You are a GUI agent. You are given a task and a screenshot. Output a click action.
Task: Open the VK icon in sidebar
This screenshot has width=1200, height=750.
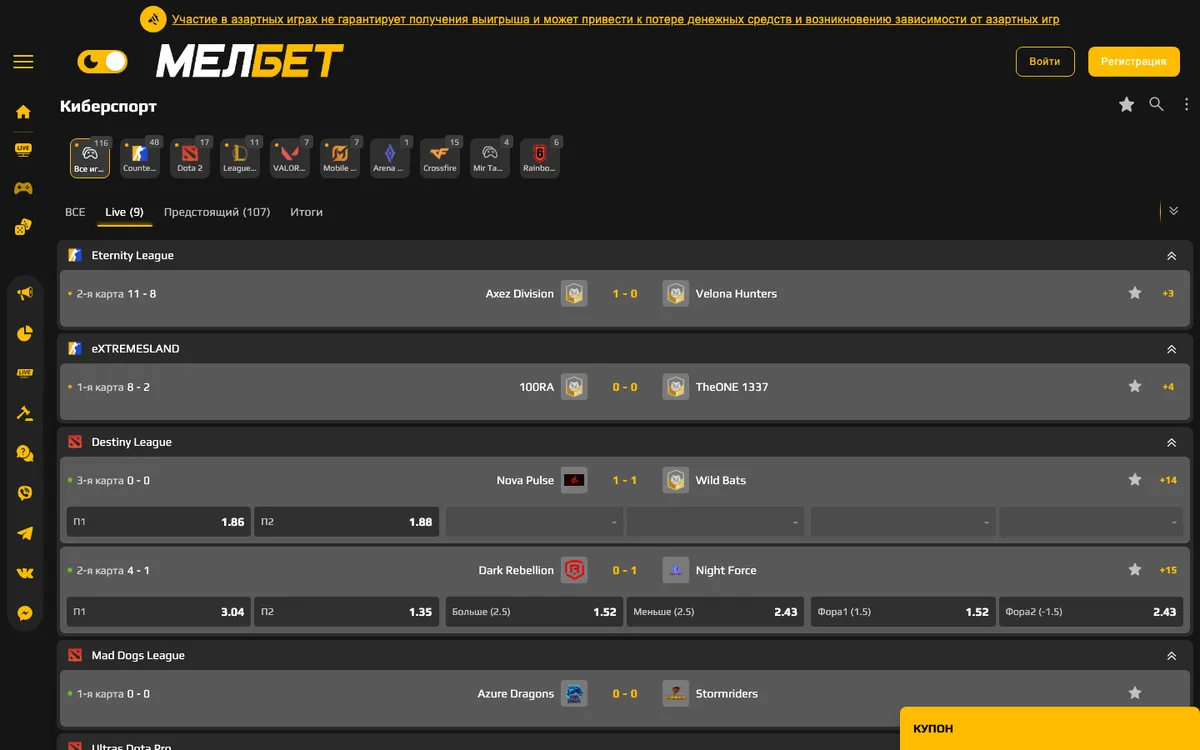coord(25,573)
